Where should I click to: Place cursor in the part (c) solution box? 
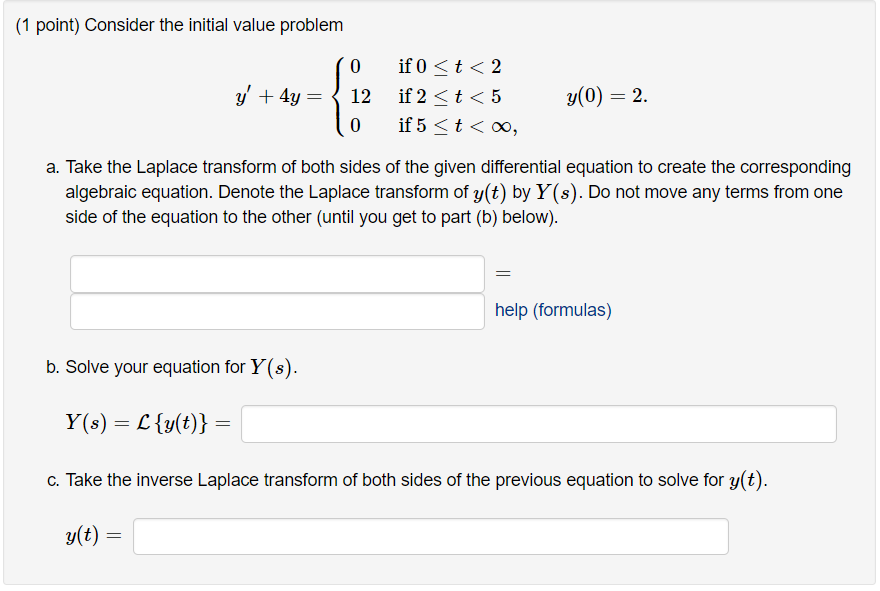[430, 536]
